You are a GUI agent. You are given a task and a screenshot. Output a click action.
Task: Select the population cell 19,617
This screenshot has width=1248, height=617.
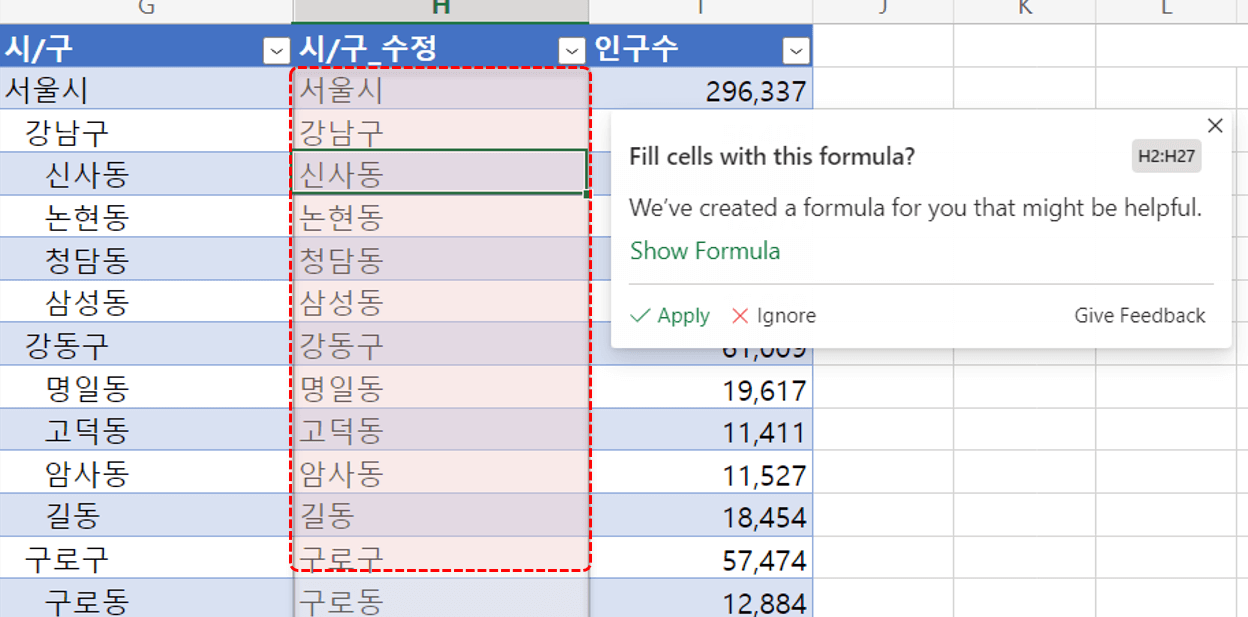click(700, 388)
